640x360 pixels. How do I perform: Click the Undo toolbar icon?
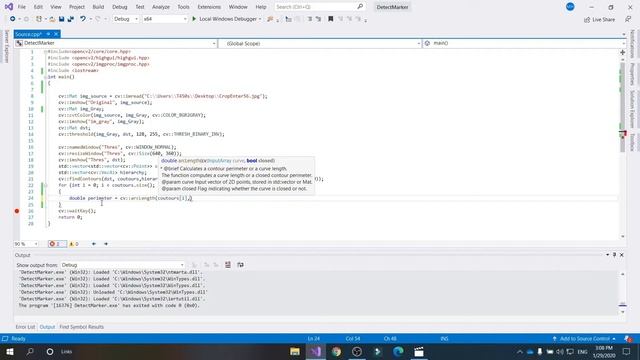click(x=83, y=19)
